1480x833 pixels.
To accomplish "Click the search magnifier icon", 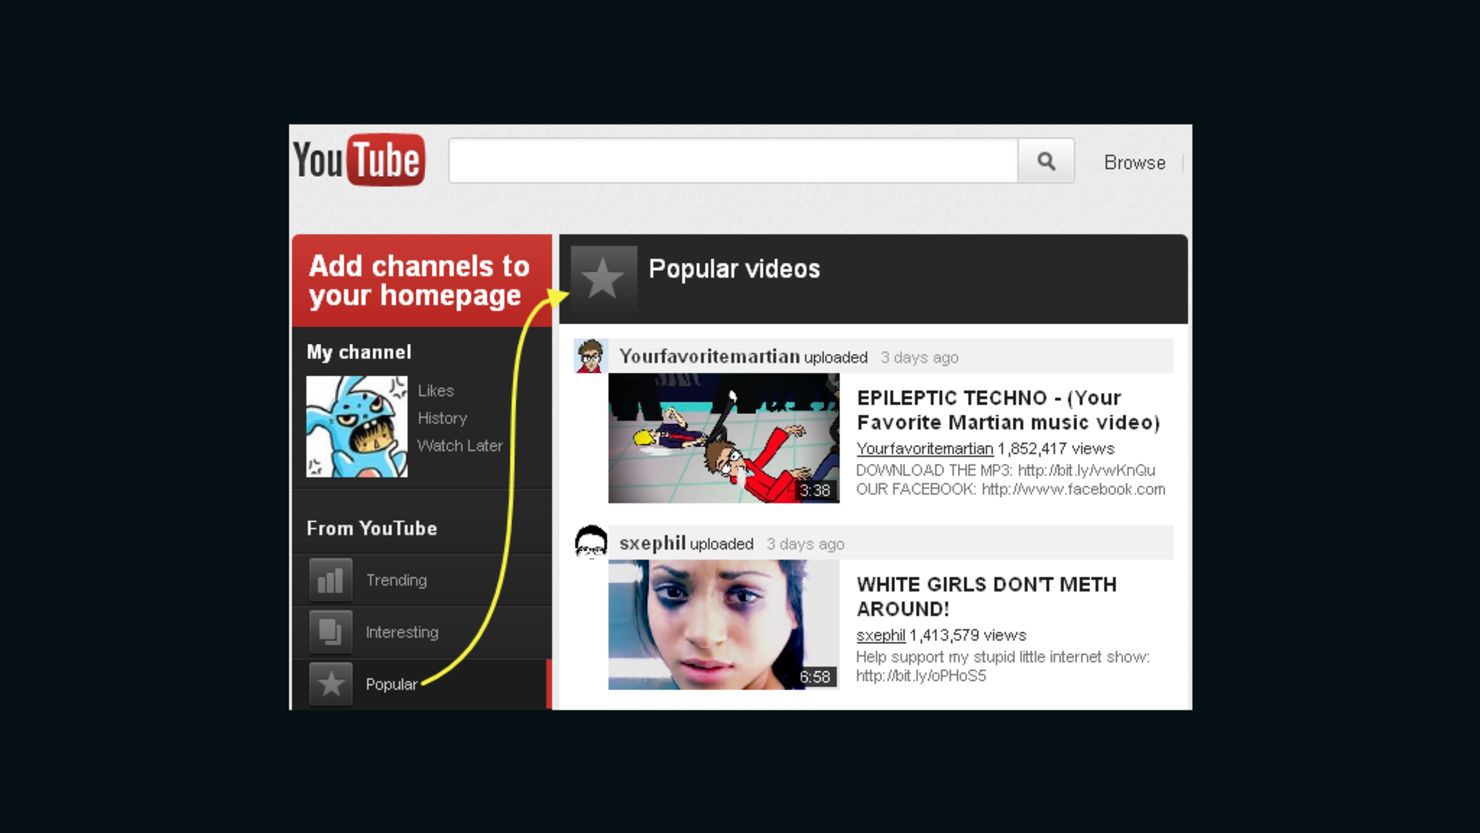I will point(1045,160).
